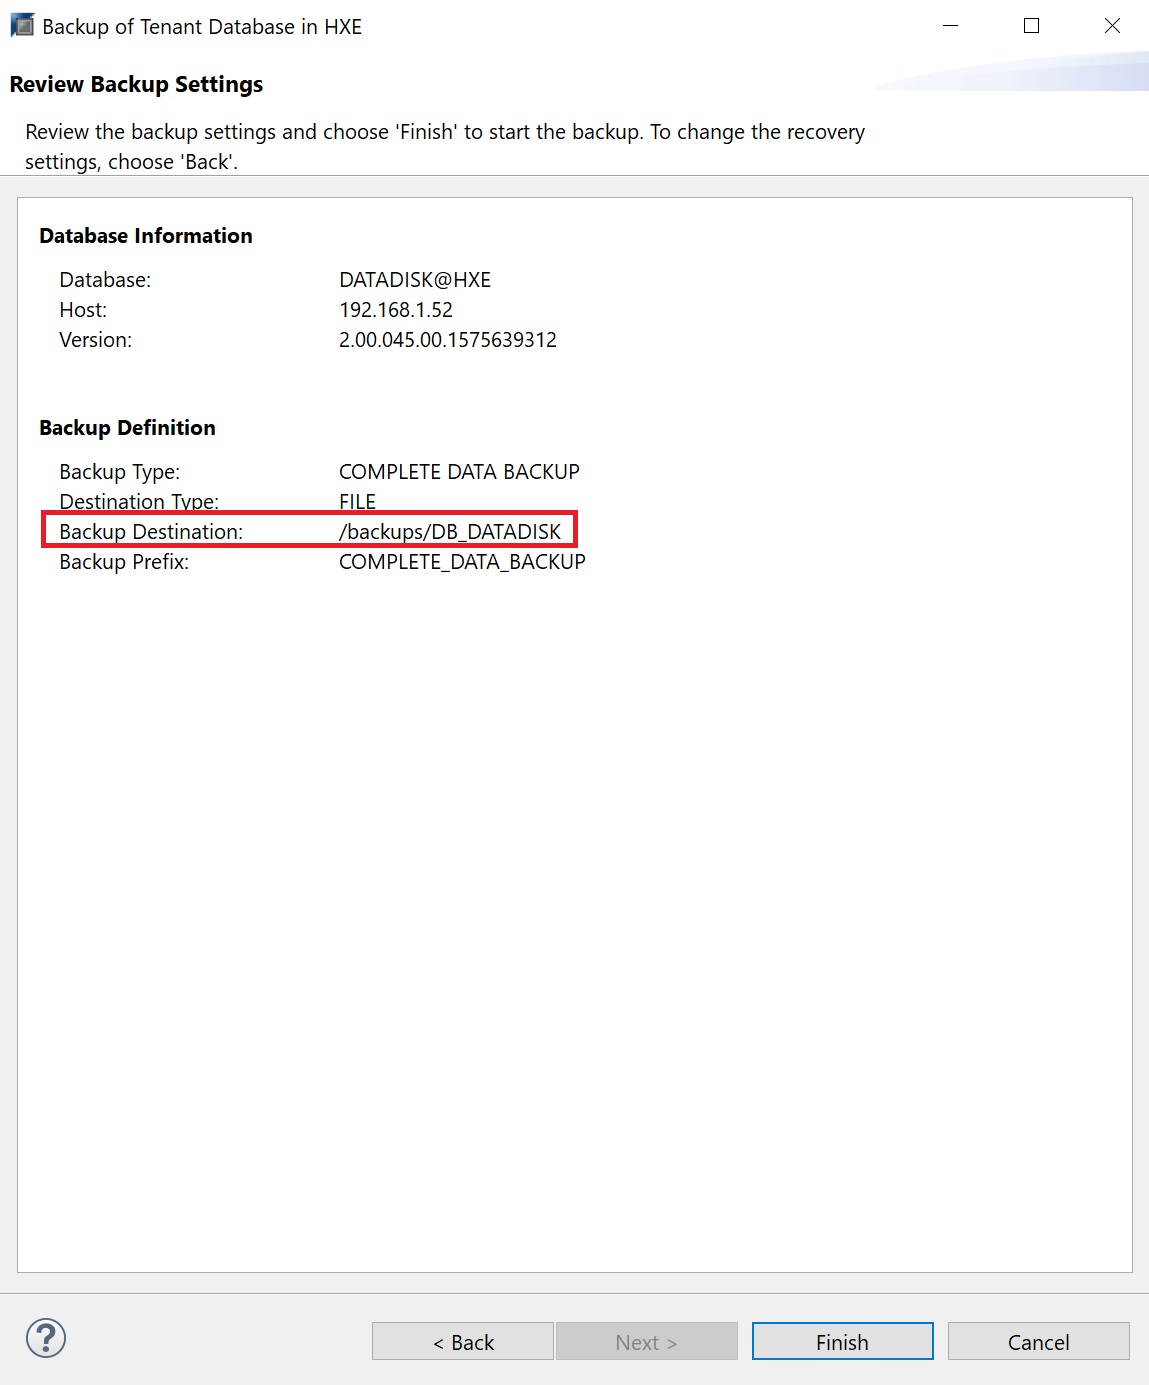Click the 'Database Information' section header
Screen dimensions: 1149x1385
pyautogui.click(x=146, y=236)
